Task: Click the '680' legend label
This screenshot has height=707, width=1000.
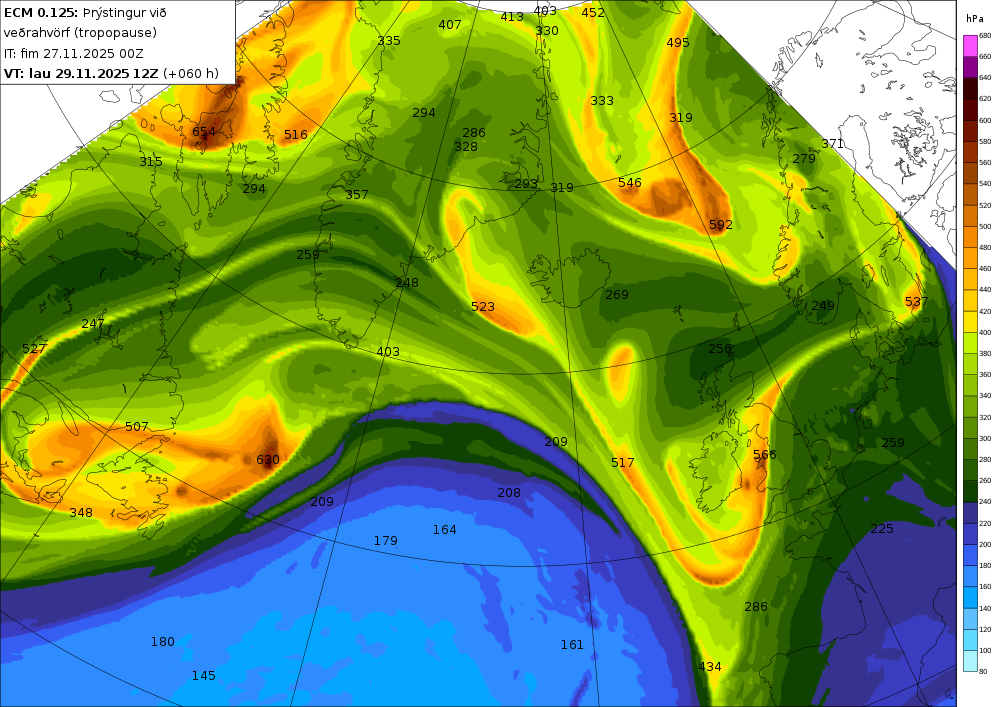Action: 985,36
